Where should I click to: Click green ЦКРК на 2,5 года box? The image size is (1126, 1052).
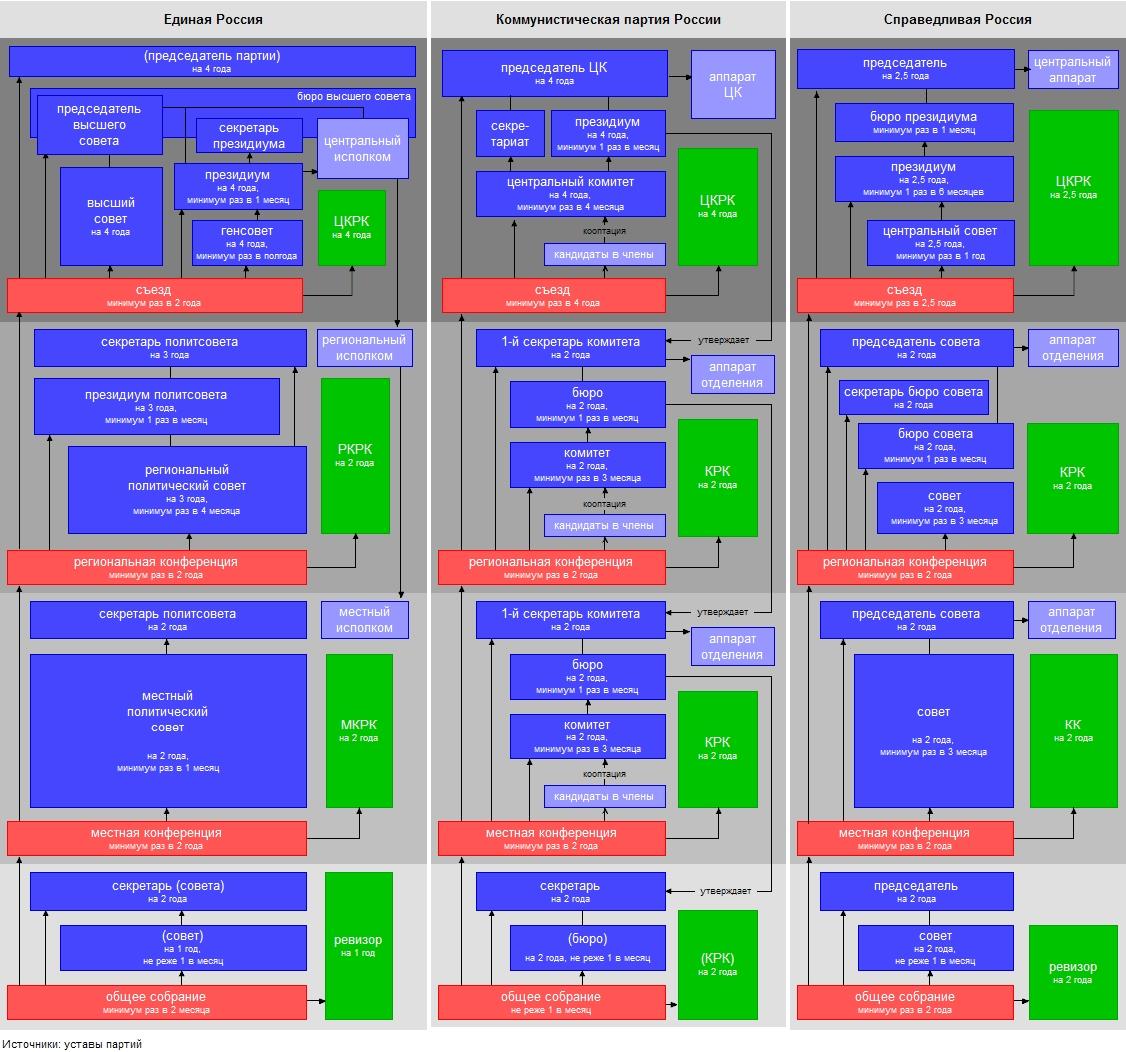click(x=1073, y=187)
